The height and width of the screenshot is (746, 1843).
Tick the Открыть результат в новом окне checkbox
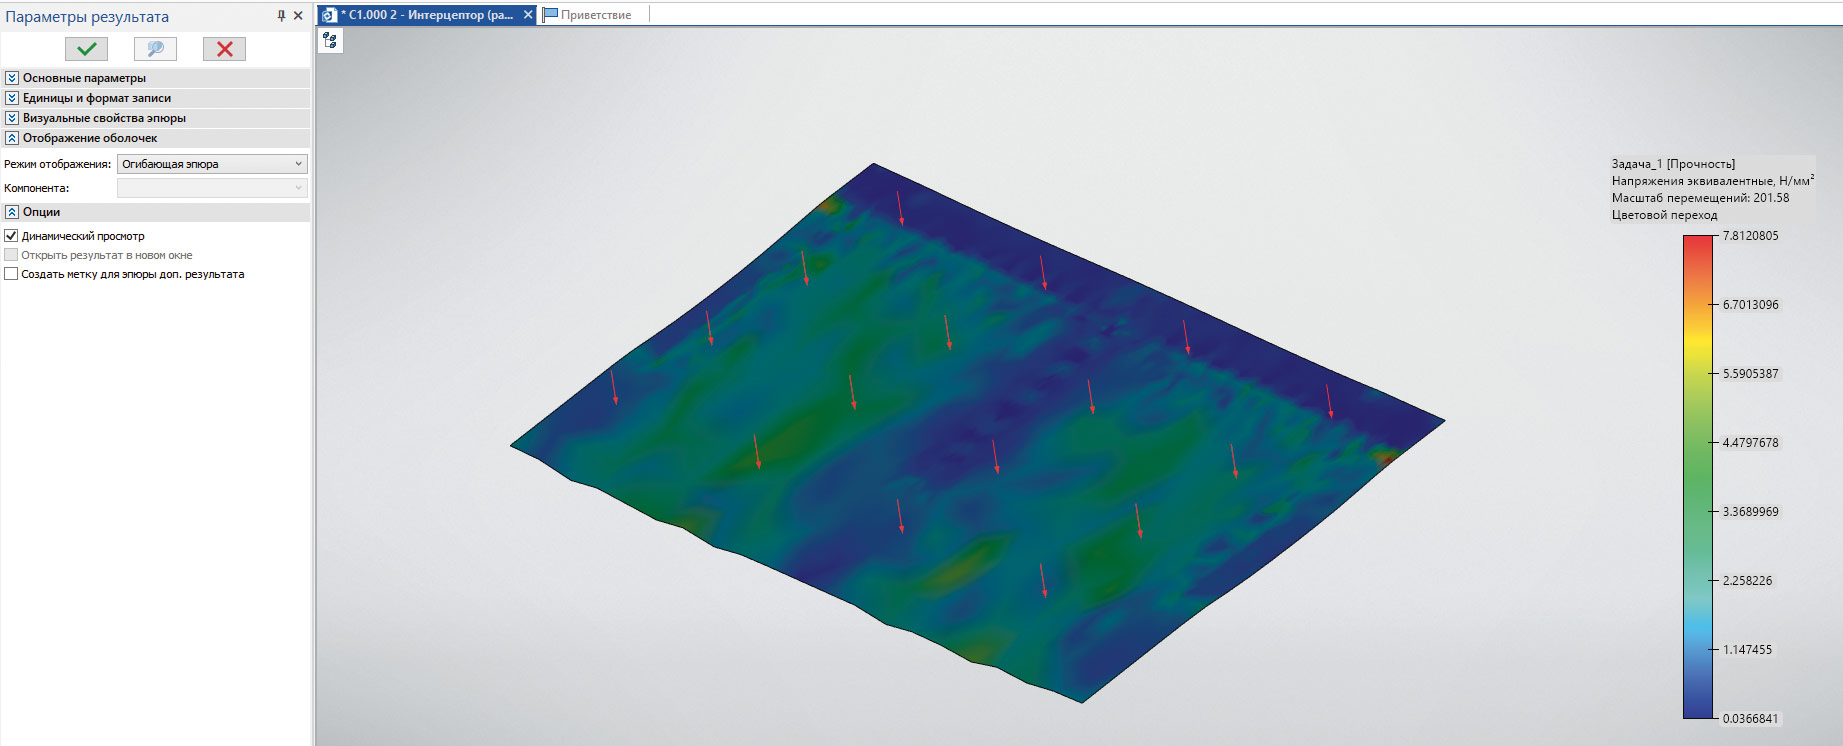click(12, 255)
